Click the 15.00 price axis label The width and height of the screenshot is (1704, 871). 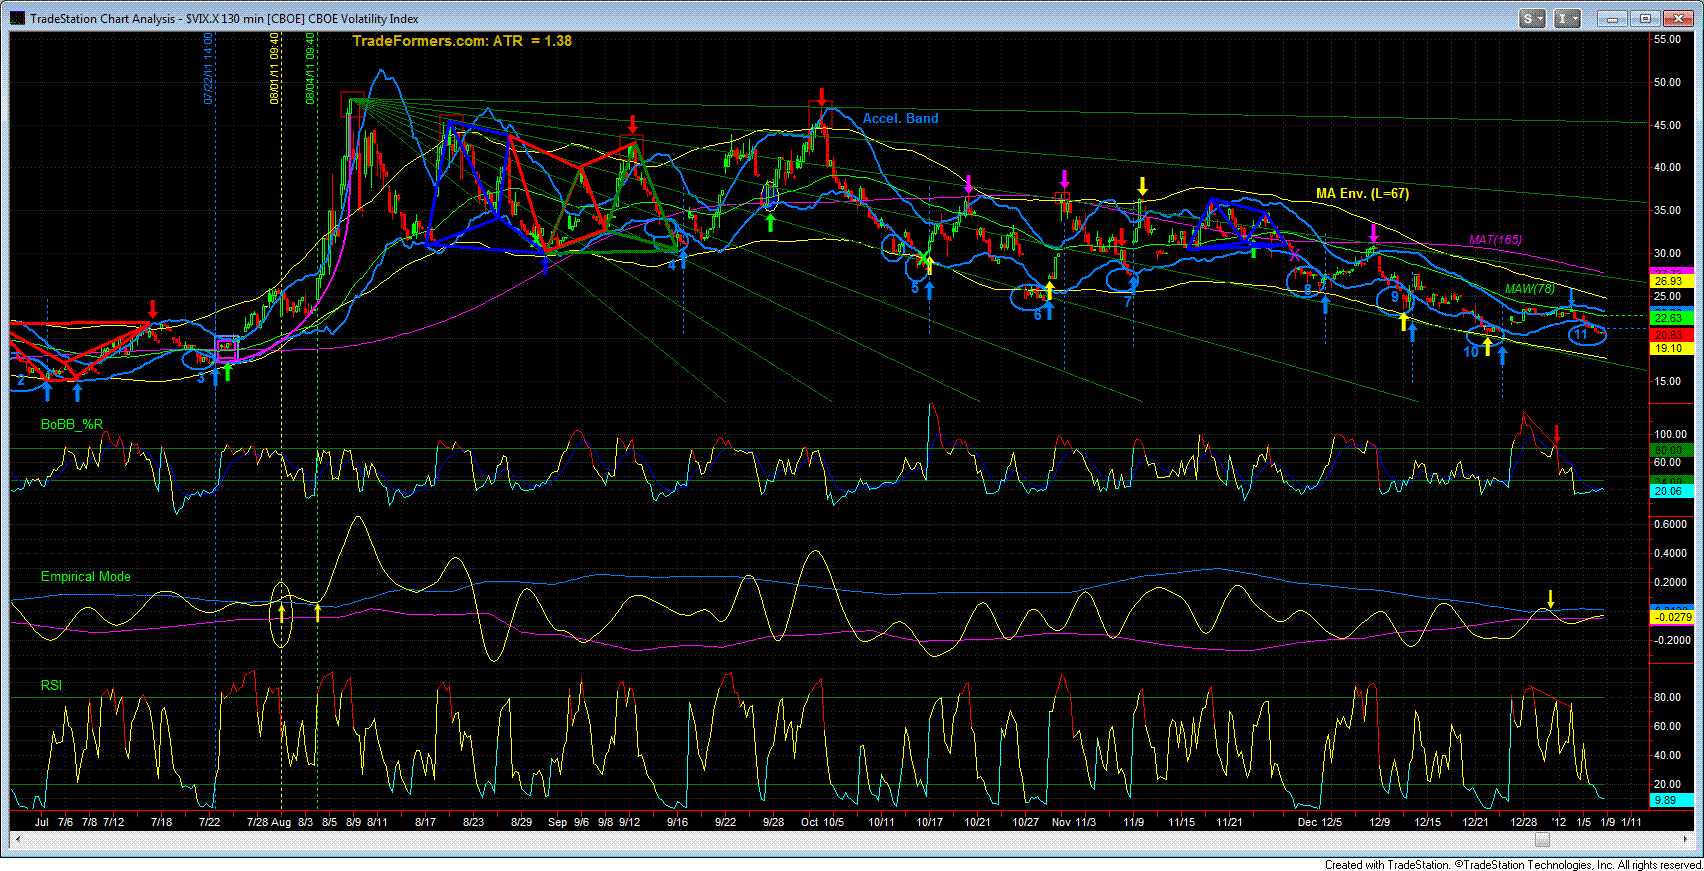1667,381
